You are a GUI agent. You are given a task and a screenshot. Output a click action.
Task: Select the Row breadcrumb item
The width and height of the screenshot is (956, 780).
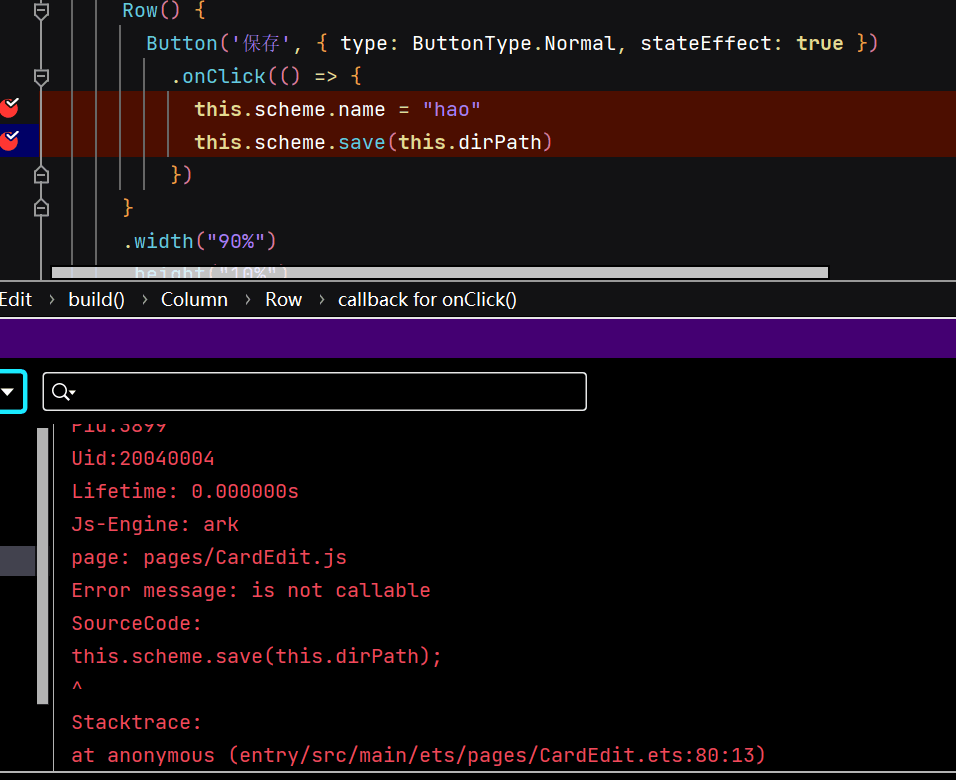click(x=284, y=299)
